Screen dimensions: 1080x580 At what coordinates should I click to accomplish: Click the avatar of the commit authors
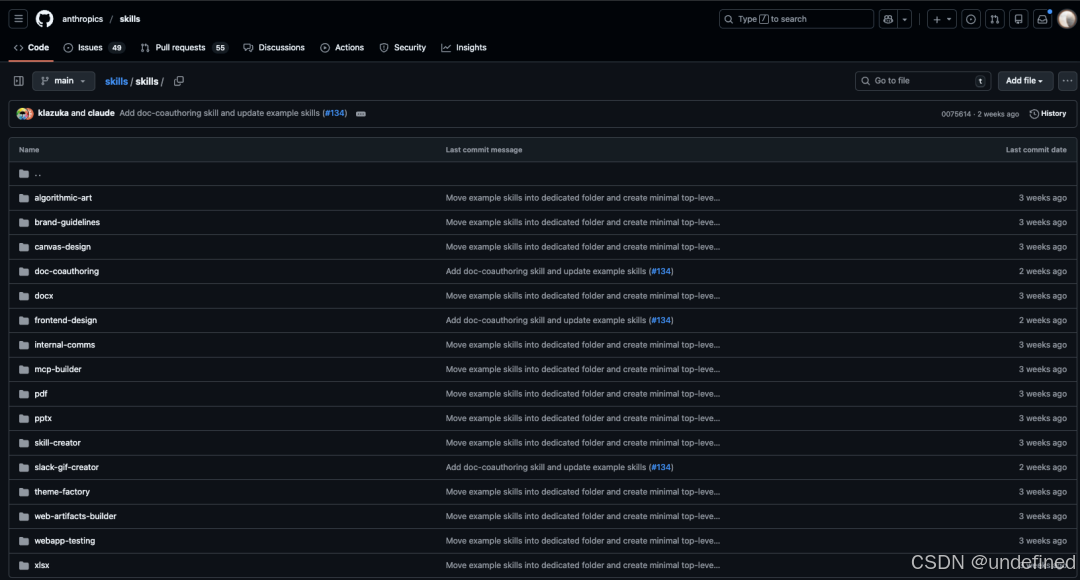click(x=25, y=114)
